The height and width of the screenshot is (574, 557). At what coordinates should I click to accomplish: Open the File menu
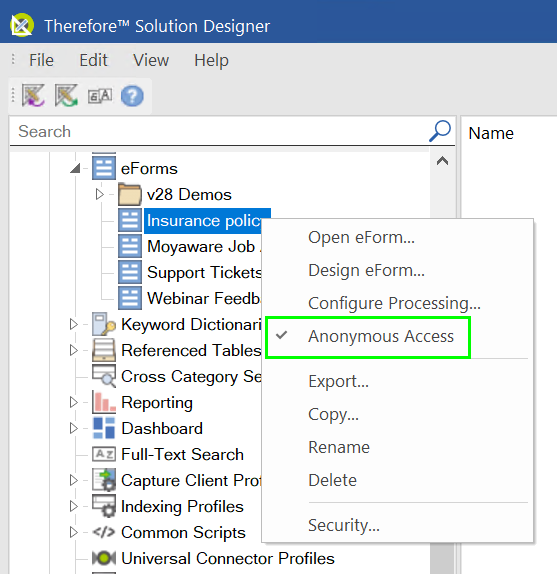[x=41, y=60]
